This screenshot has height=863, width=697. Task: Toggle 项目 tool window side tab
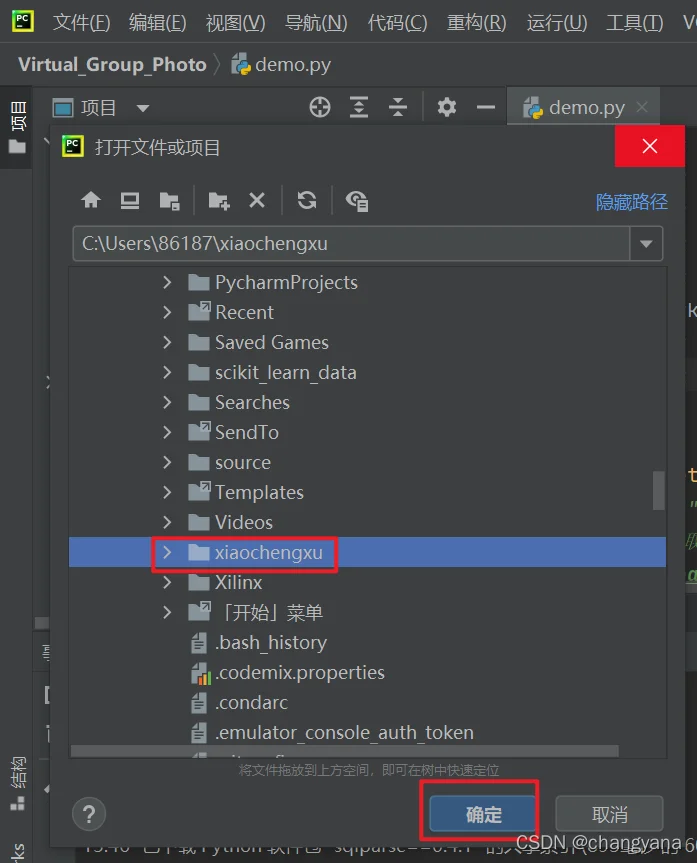click(18, 127)
